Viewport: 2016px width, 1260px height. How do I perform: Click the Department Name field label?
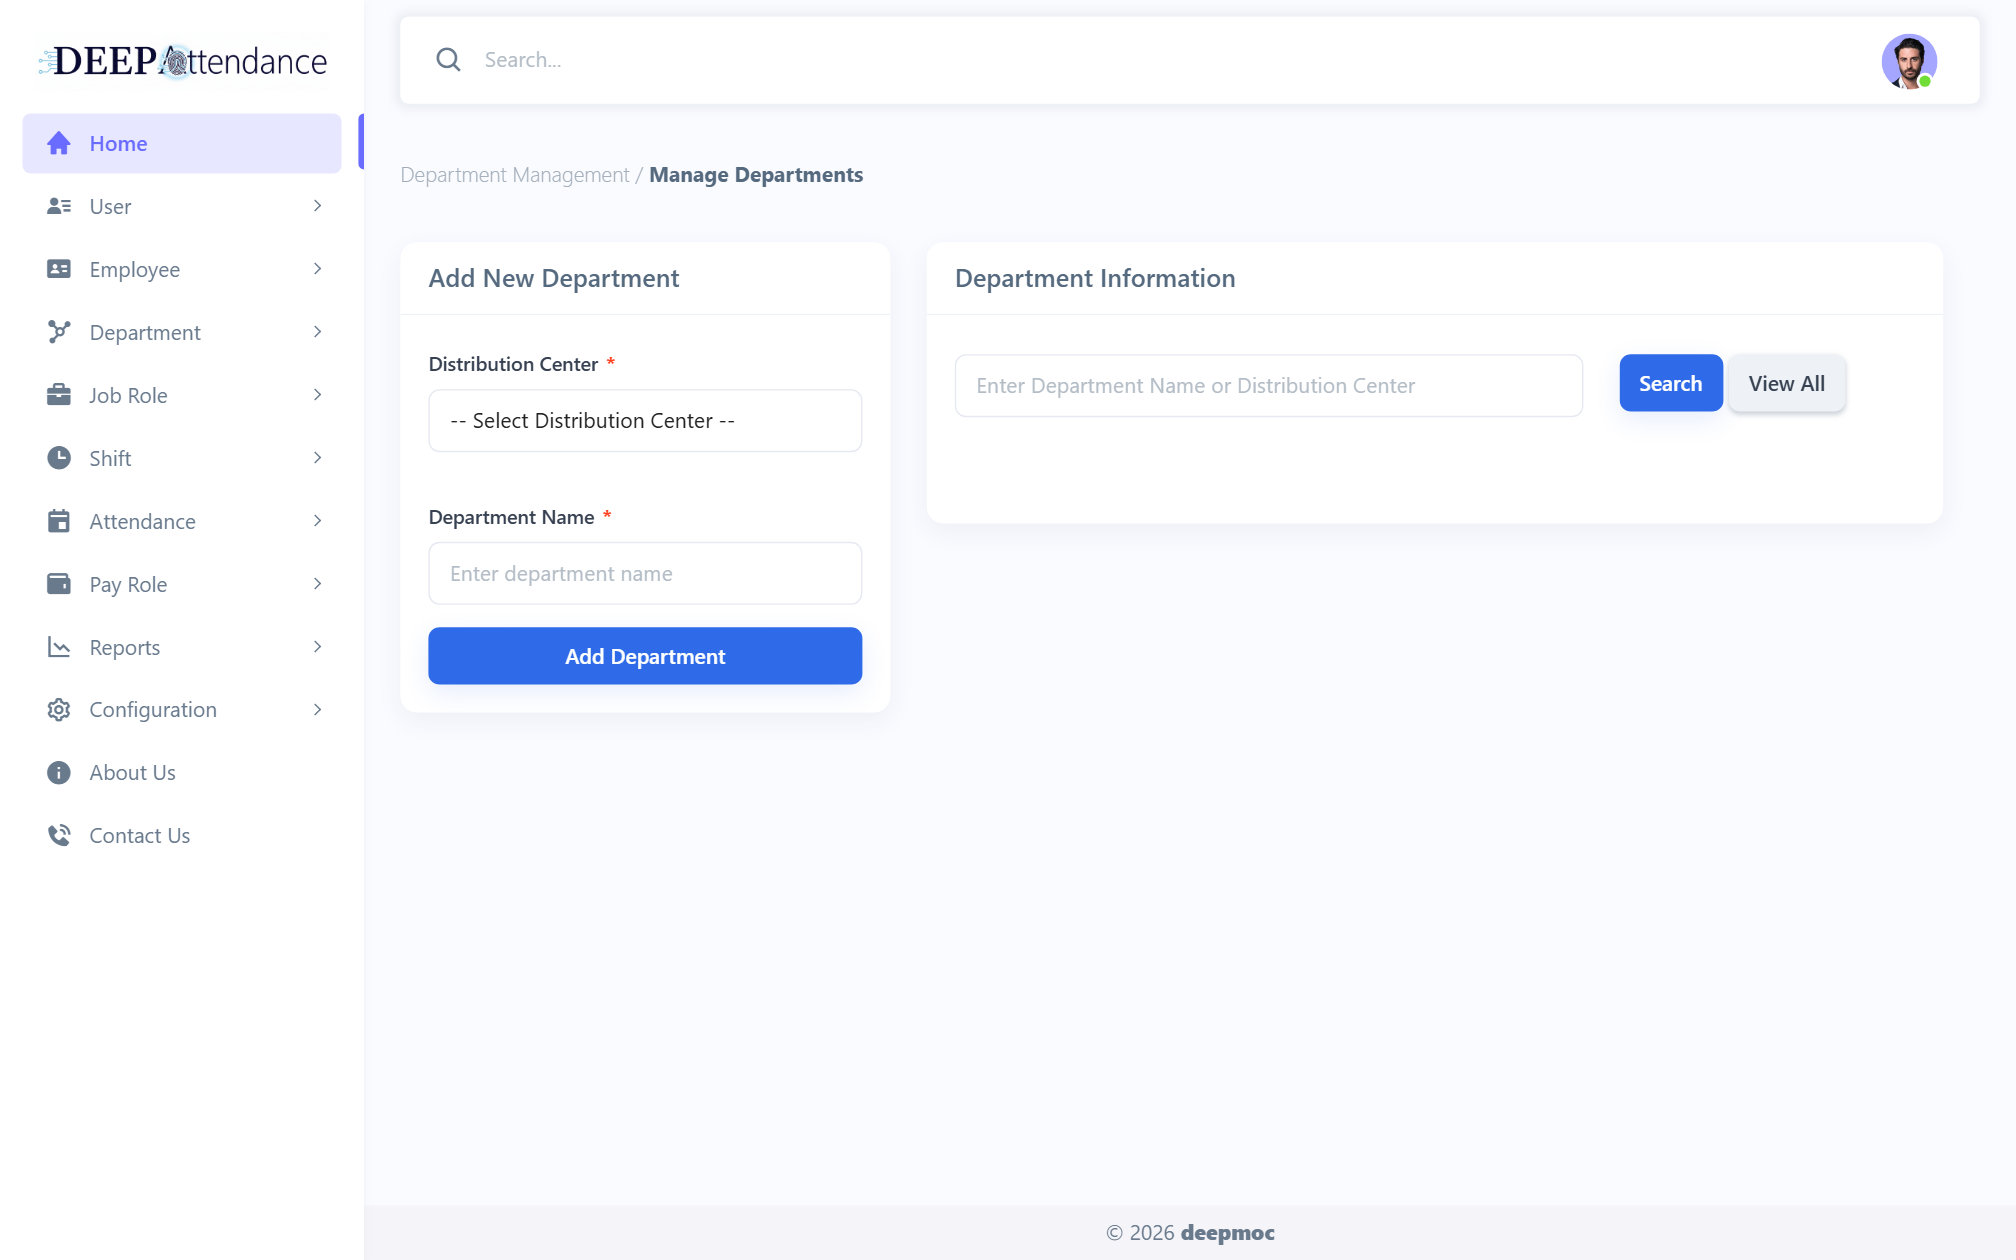coord(511,517)
